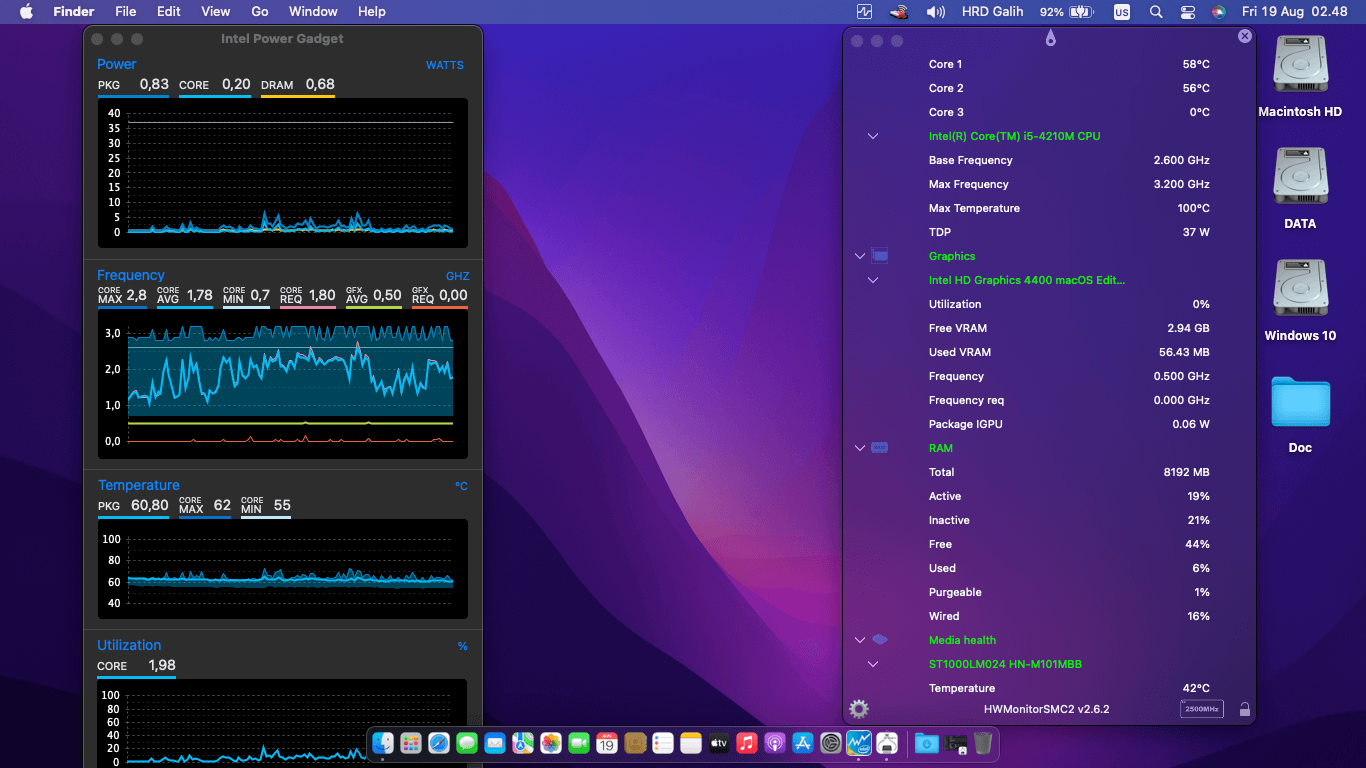
Task: Launch Music from the Dock
Action: pyautogui.click(x=747, y=743)
